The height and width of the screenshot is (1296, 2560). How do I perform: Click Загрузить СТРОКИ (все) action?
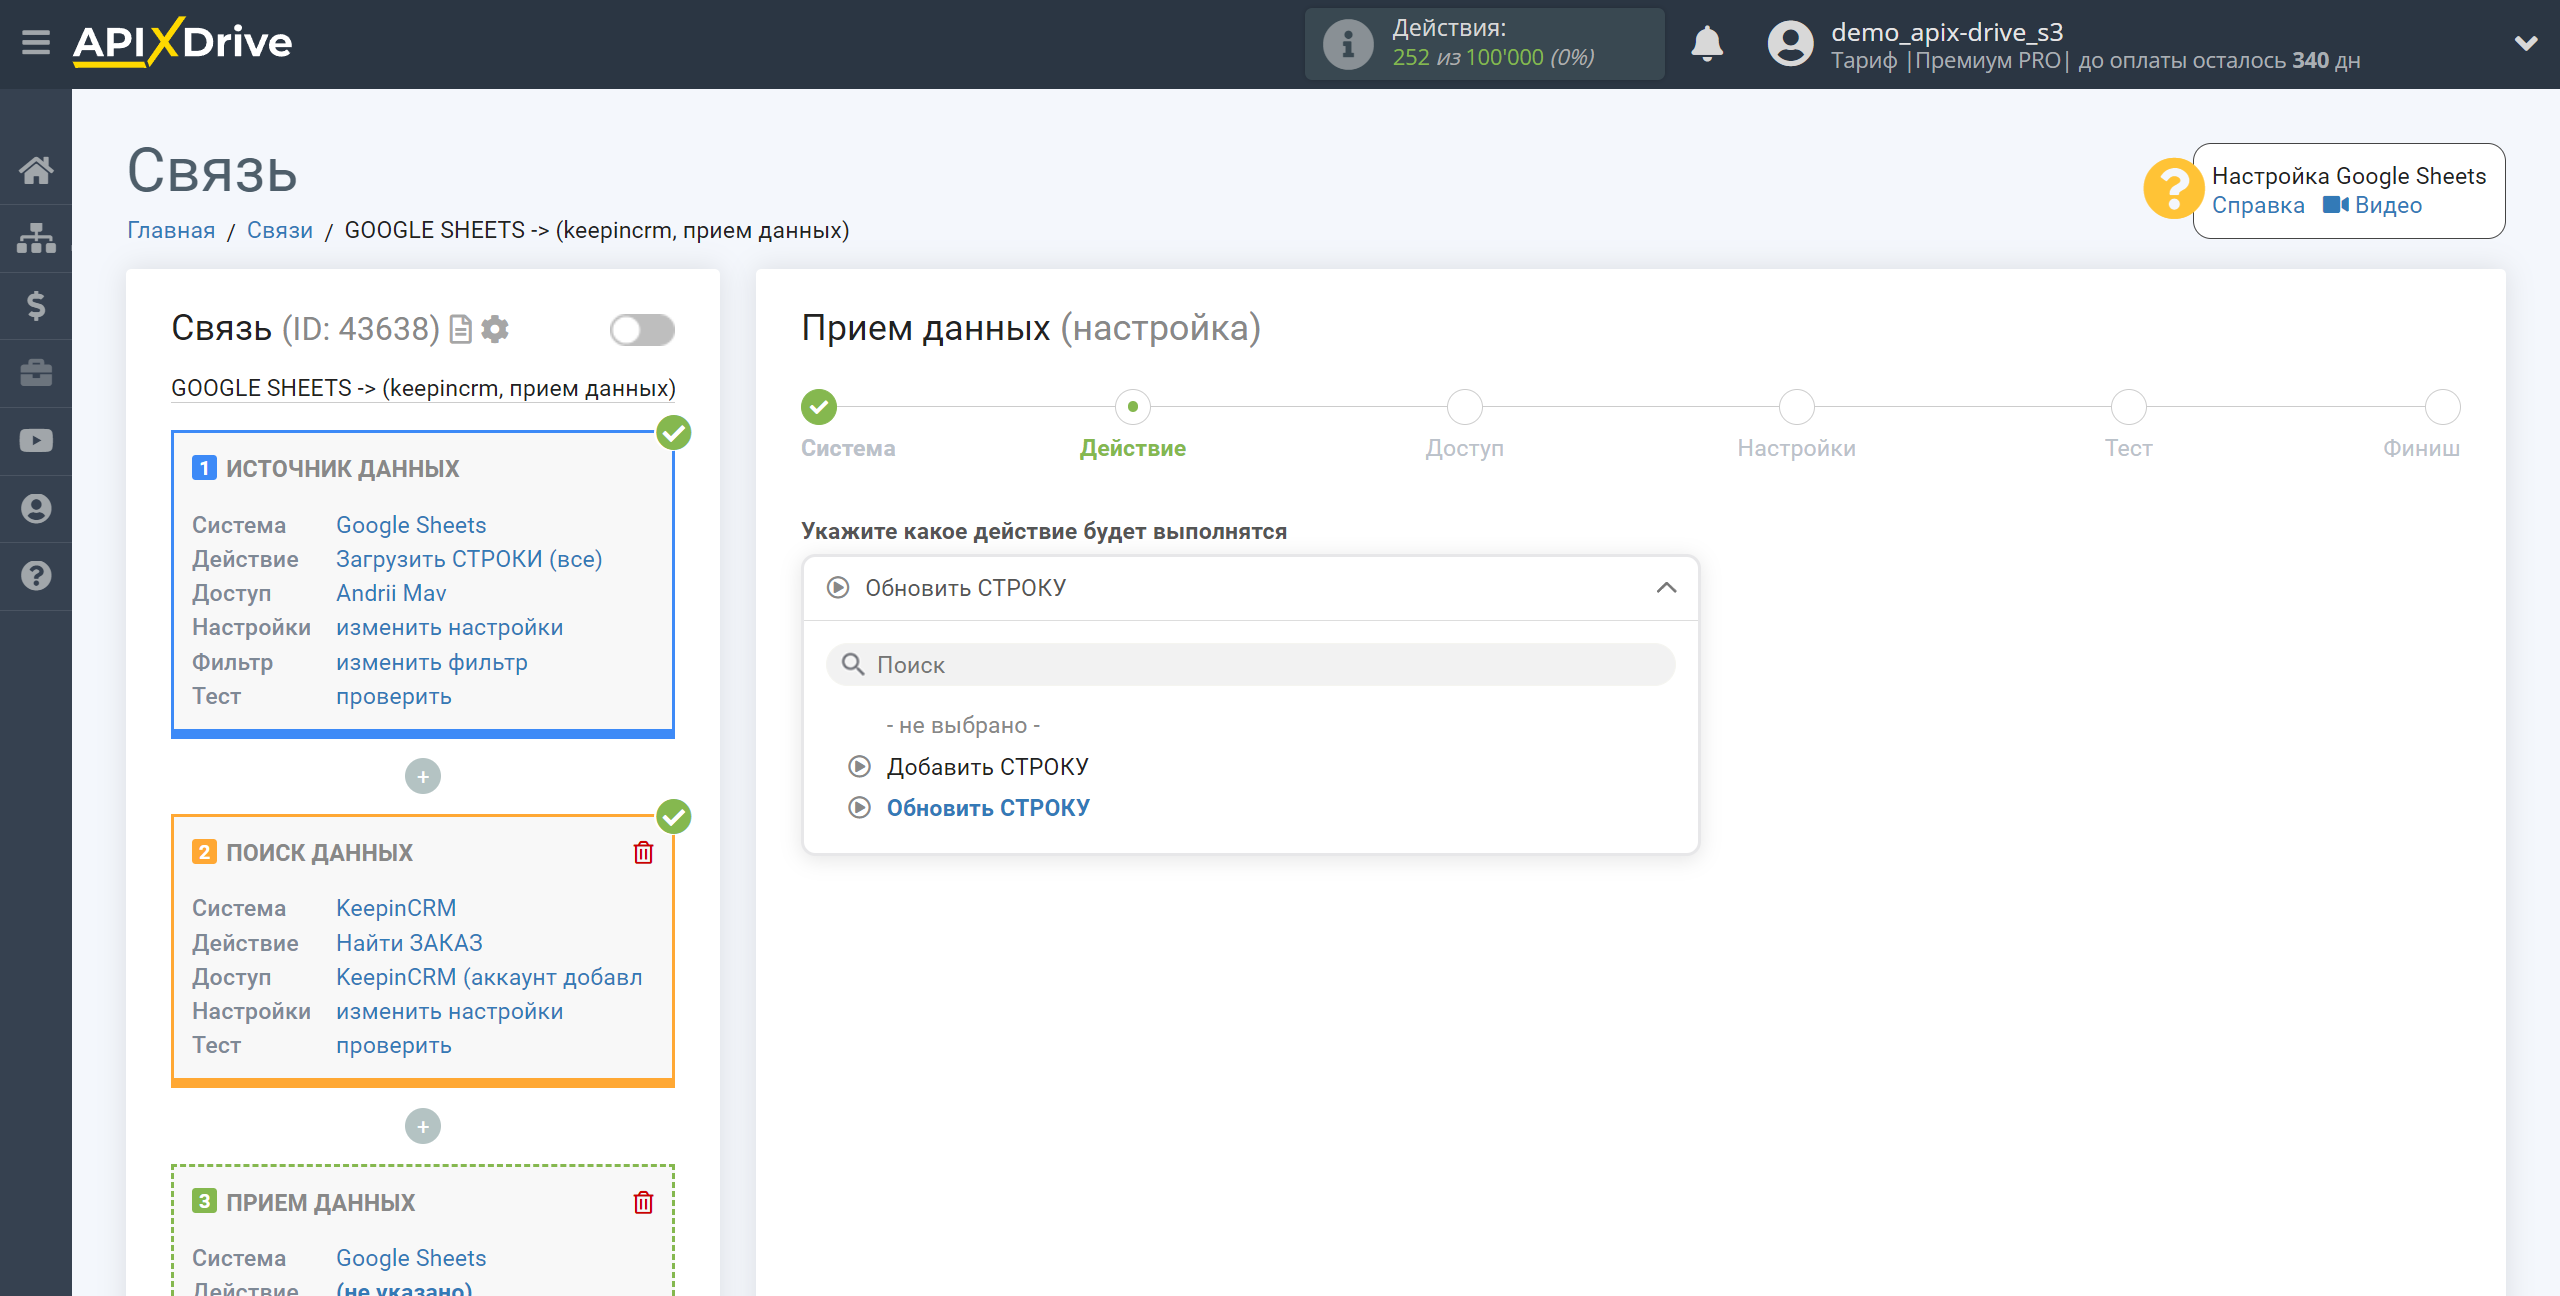469,559
